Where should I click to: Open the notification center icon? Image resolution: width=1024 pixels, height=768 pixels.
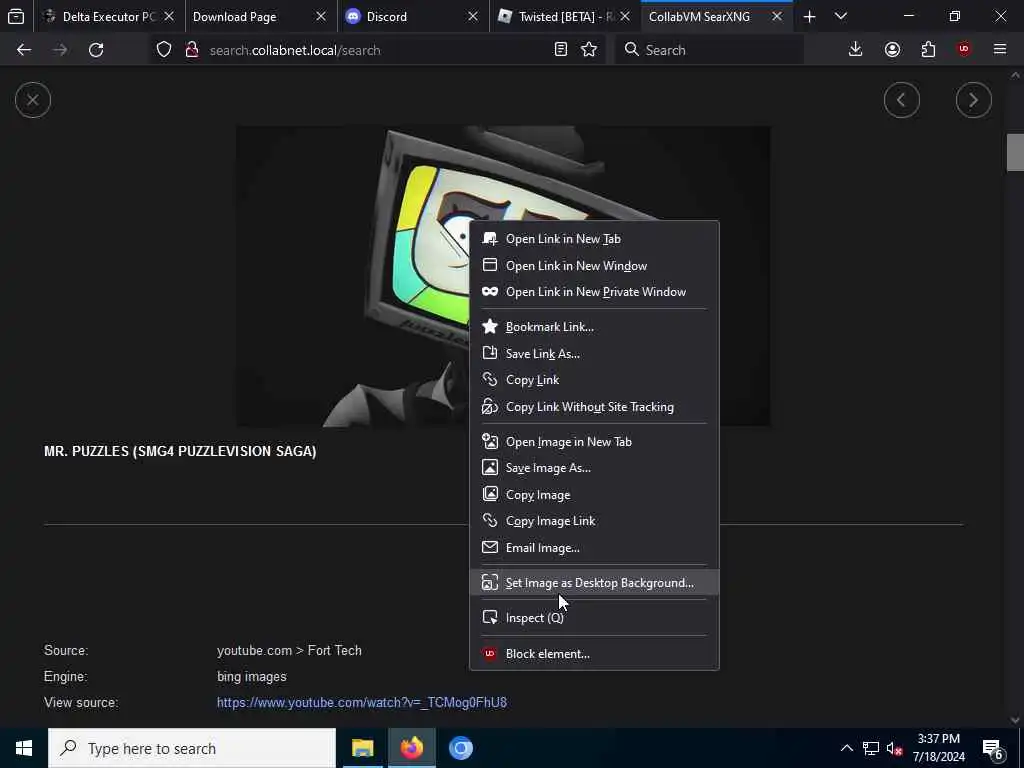[993, 749]
